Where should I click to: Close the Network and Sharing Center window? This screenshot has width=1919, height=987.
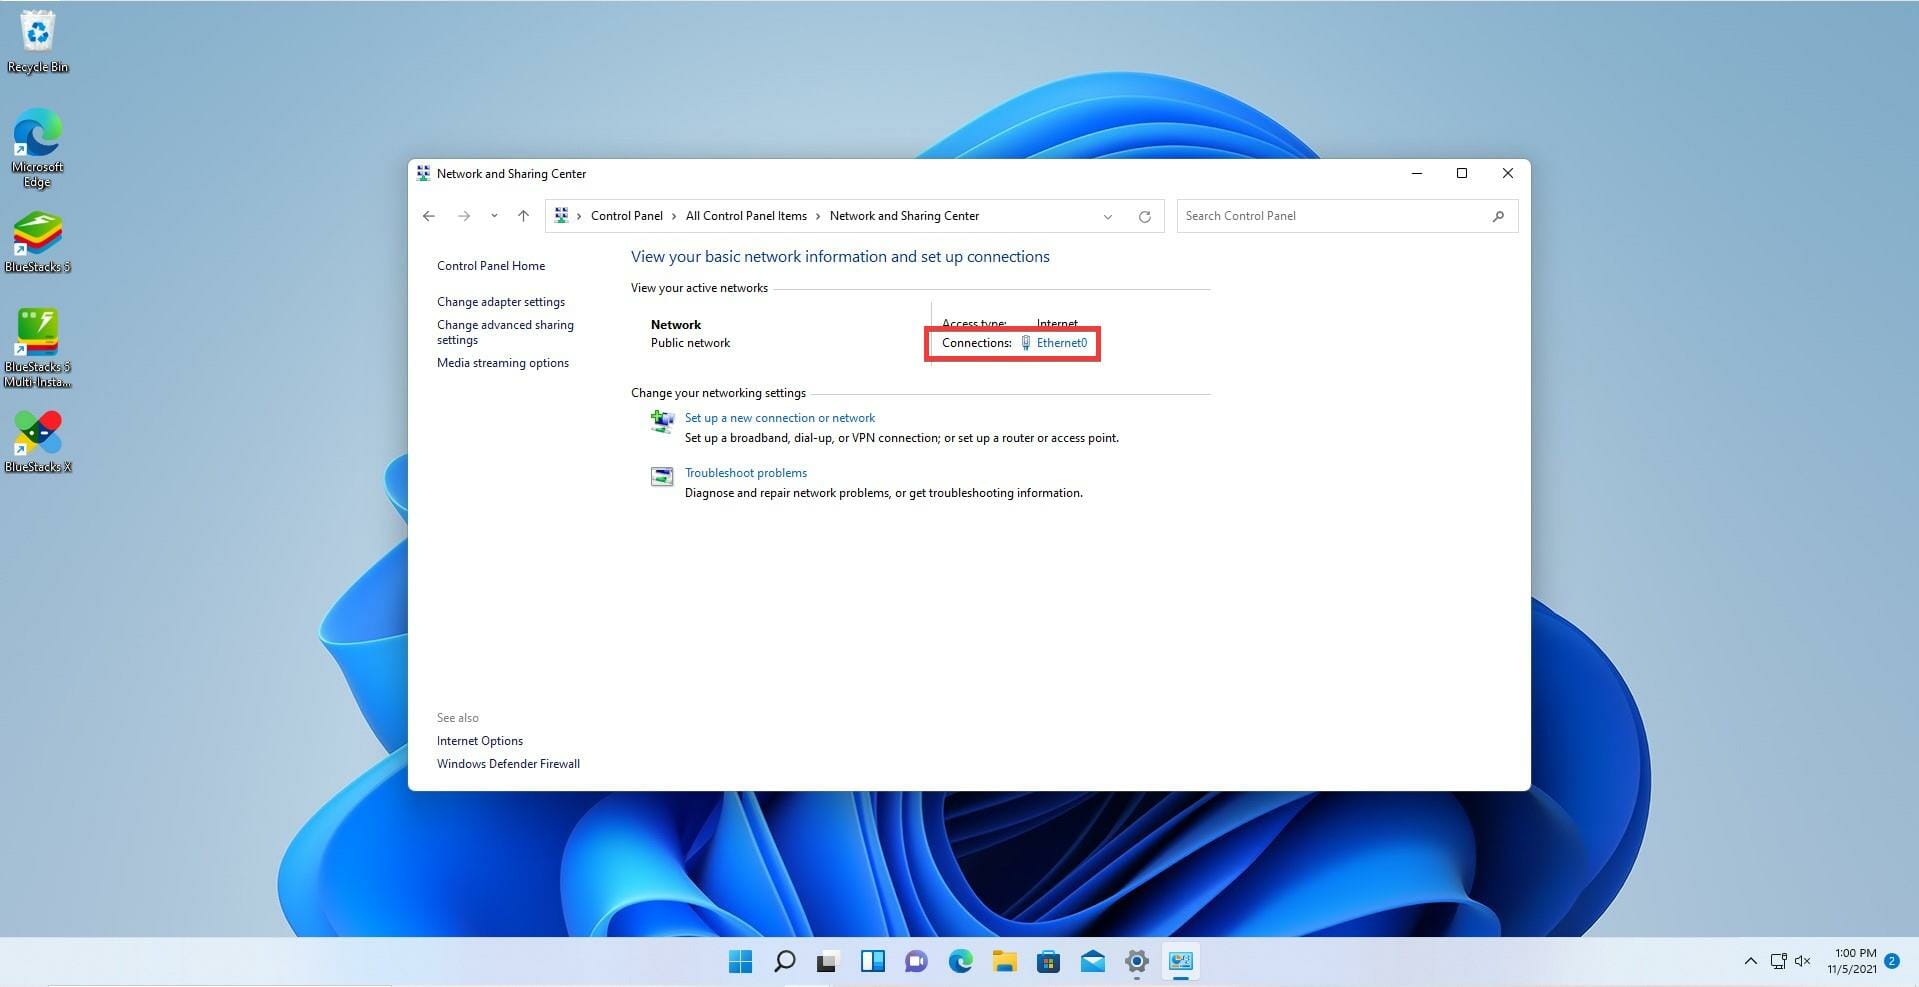pyautogui.click(x=1508, y=174)
